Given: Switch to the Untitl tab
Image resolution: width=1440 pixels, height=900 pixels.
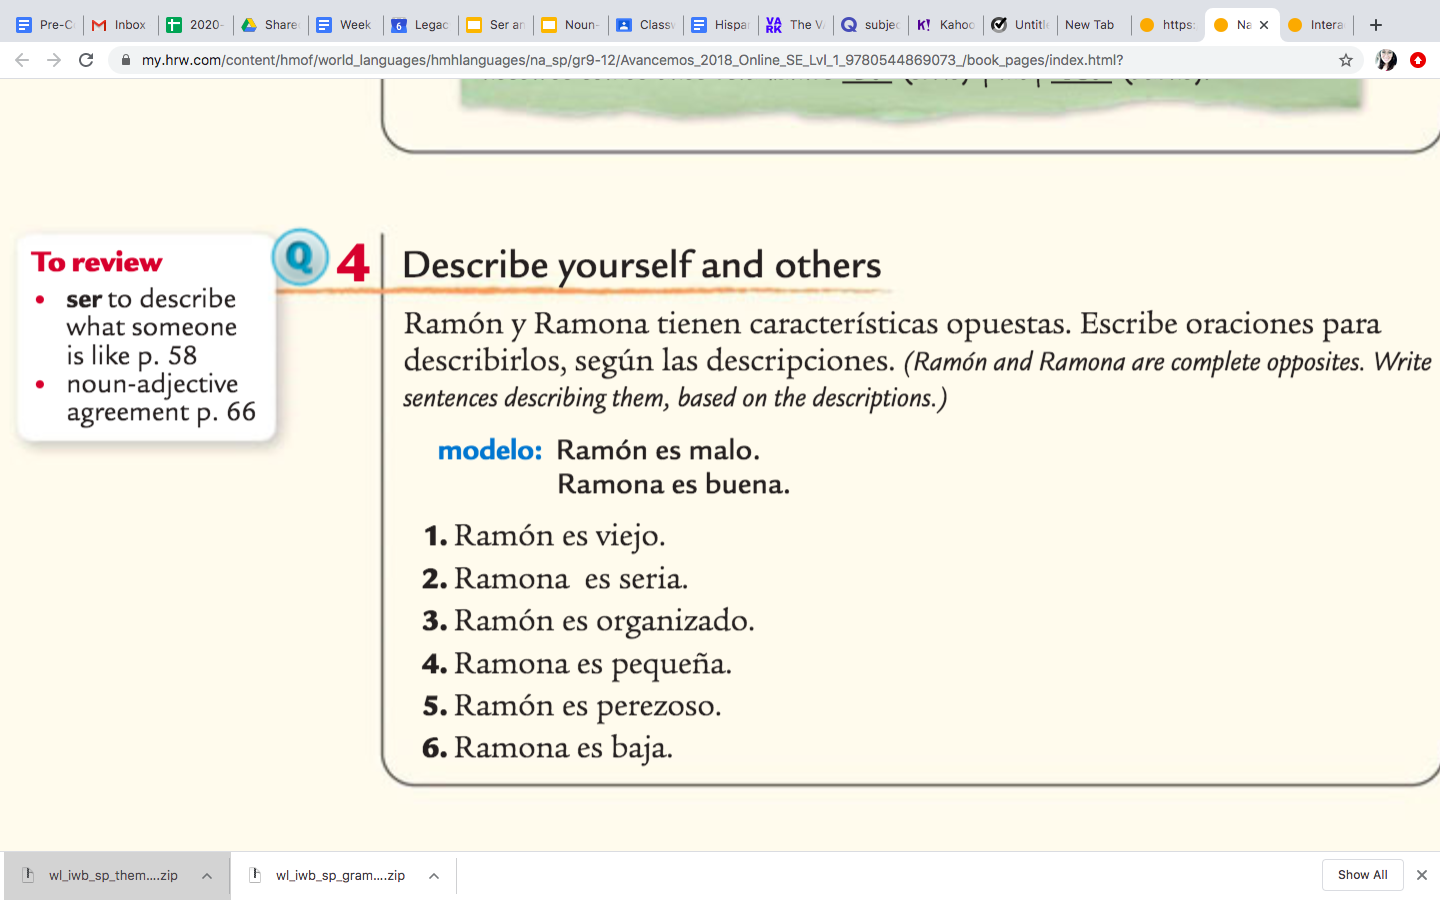Looking at the screenshot, I should coord(1020,25).
